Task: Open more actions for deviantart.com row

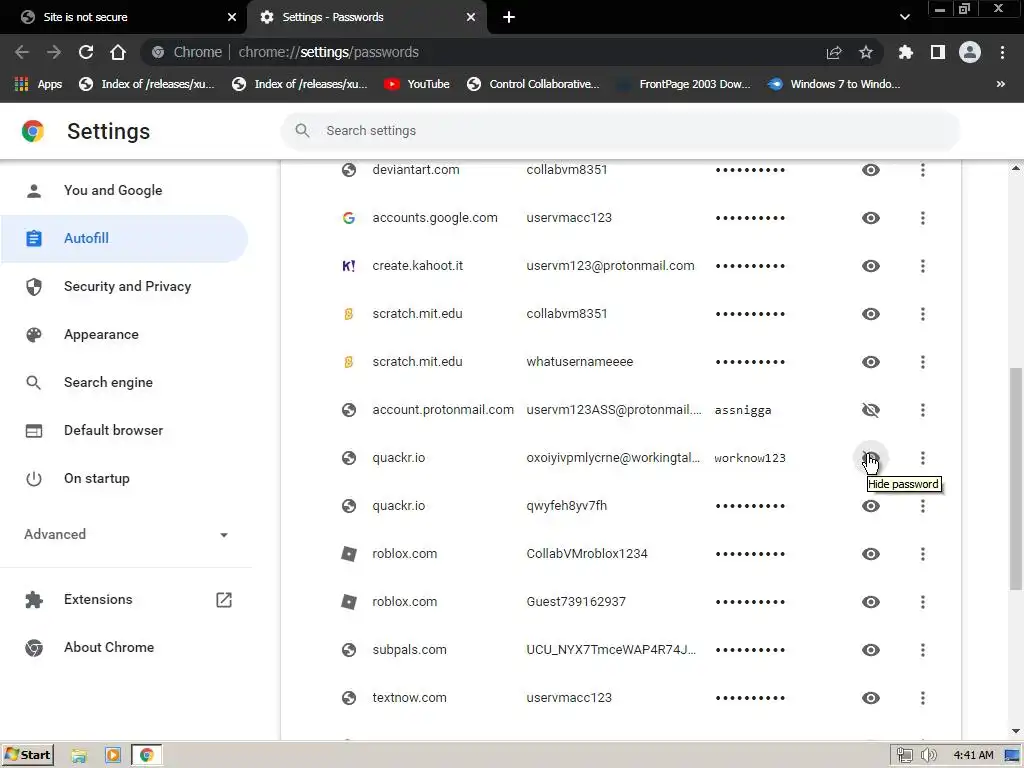Action: click(x=923, y=170)
